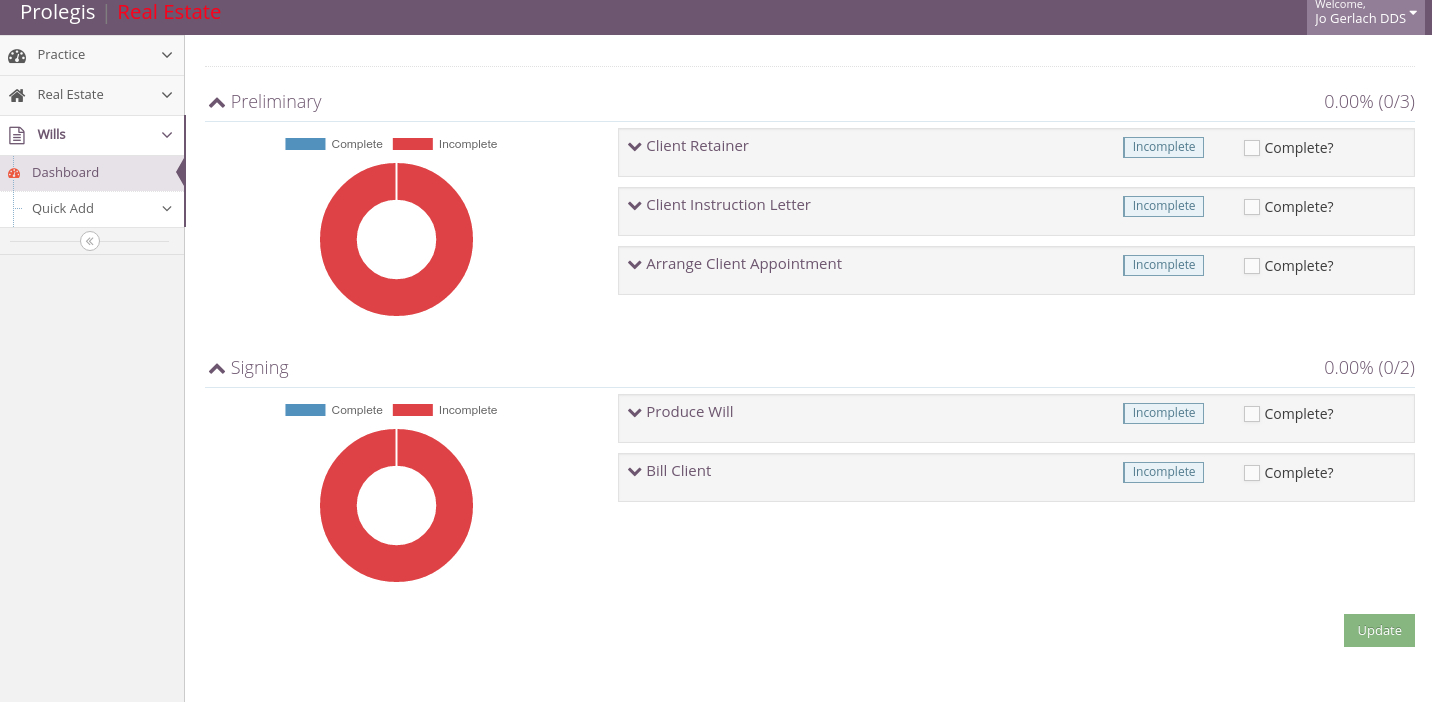Select Quick Add under Wills
Viewport: 1432px width, 702px height.
tap(92, 209)
